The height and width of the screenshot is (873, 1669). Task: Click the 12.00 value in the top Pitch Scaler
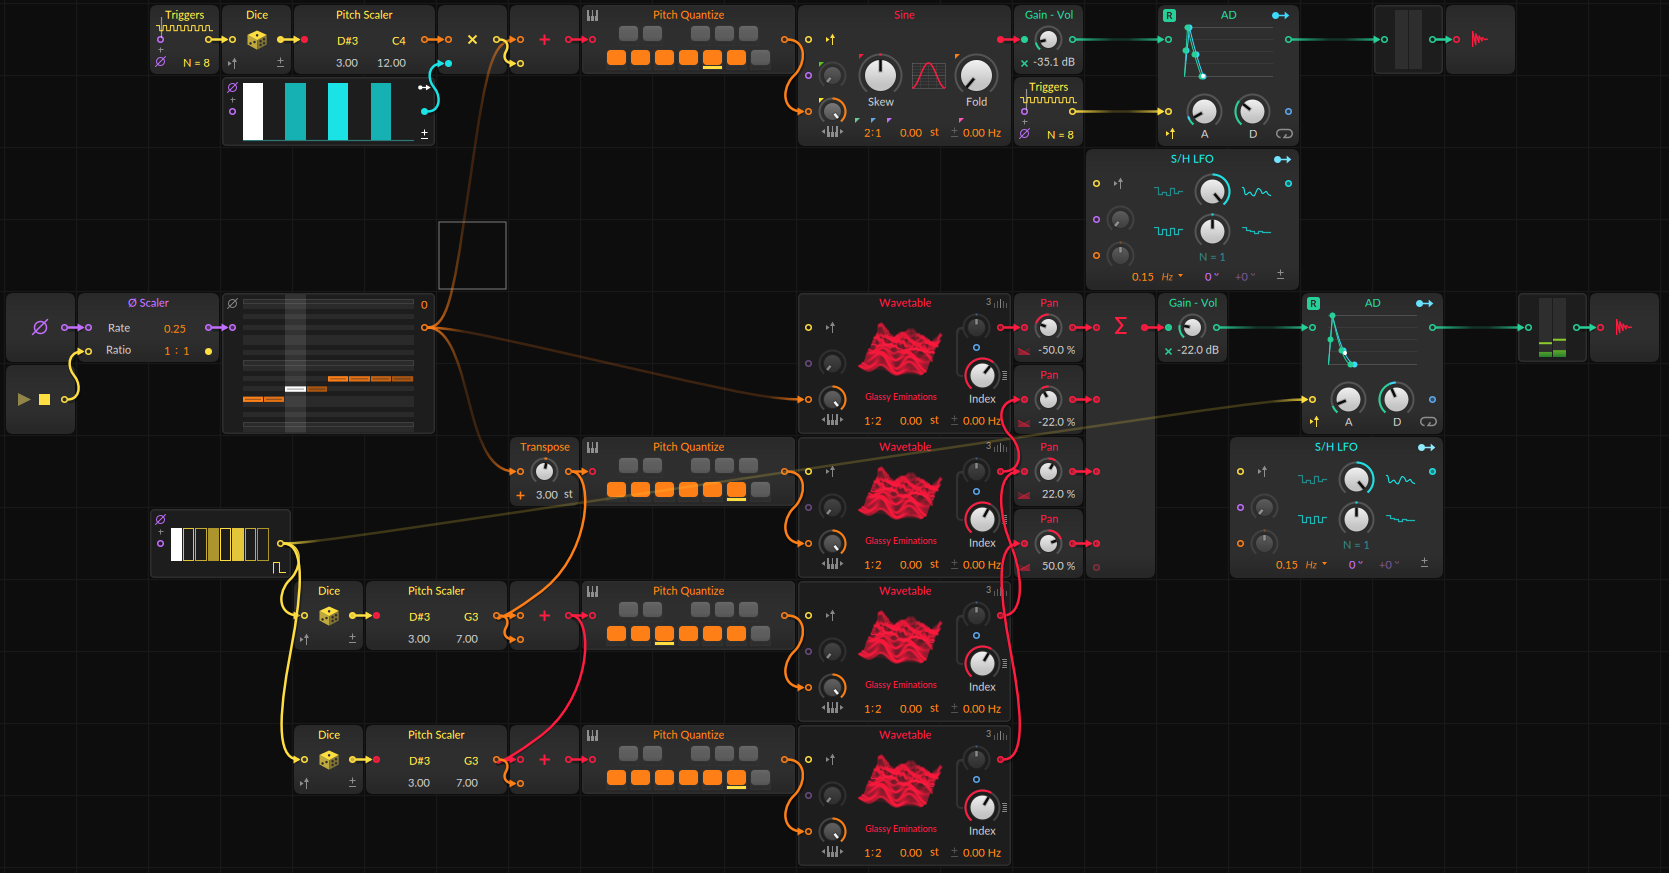click(391, 63)
